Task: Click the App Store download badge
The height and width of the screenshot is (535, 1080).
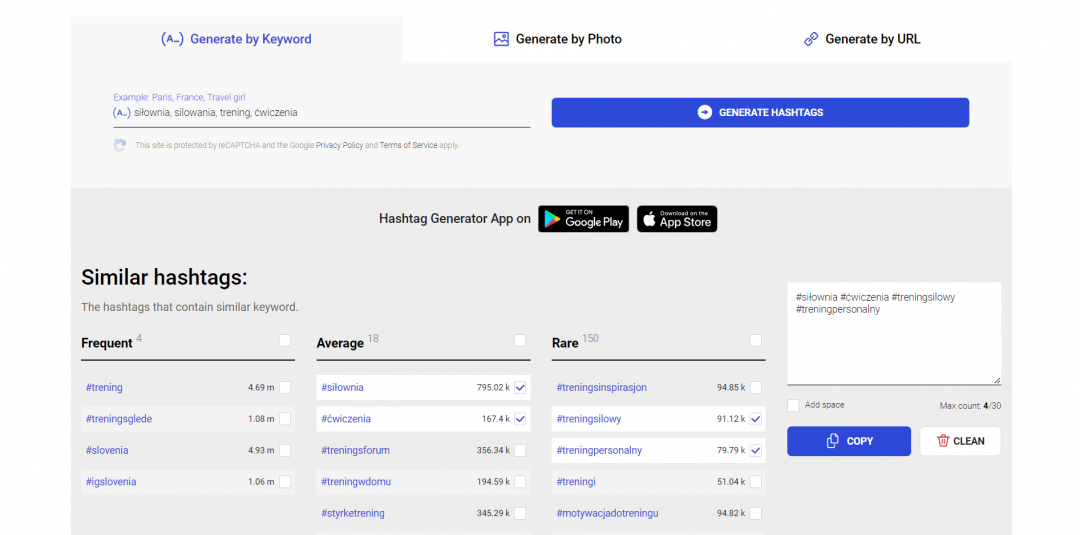Action: tap(677, 219)
